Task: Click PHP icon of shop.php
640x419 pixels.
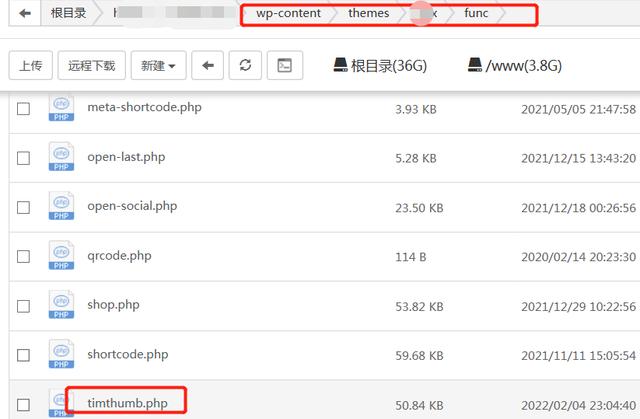Action: 61,304
